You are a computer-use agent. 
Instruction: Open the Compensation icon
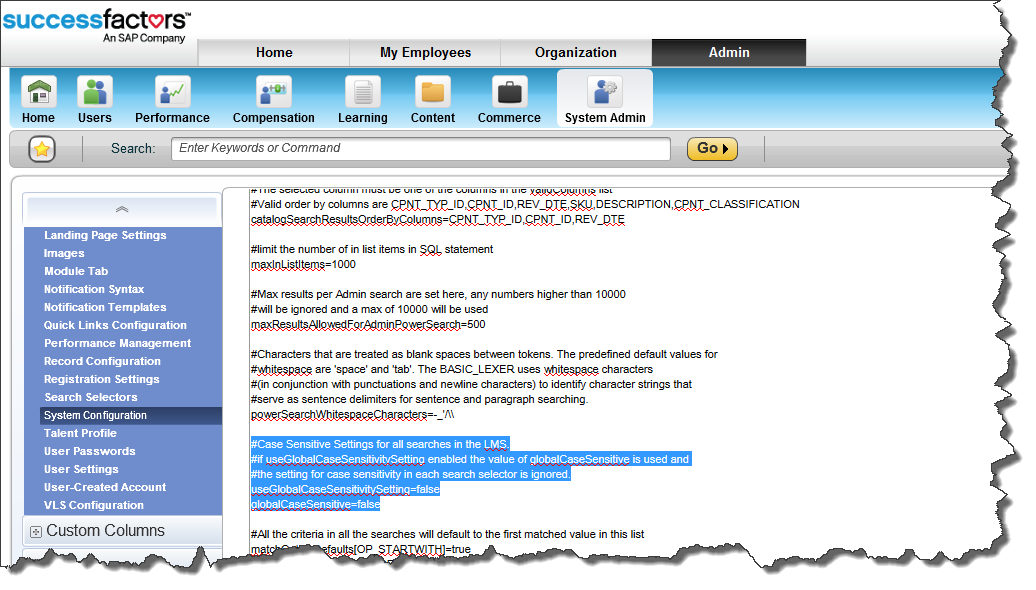coord(274,92)
